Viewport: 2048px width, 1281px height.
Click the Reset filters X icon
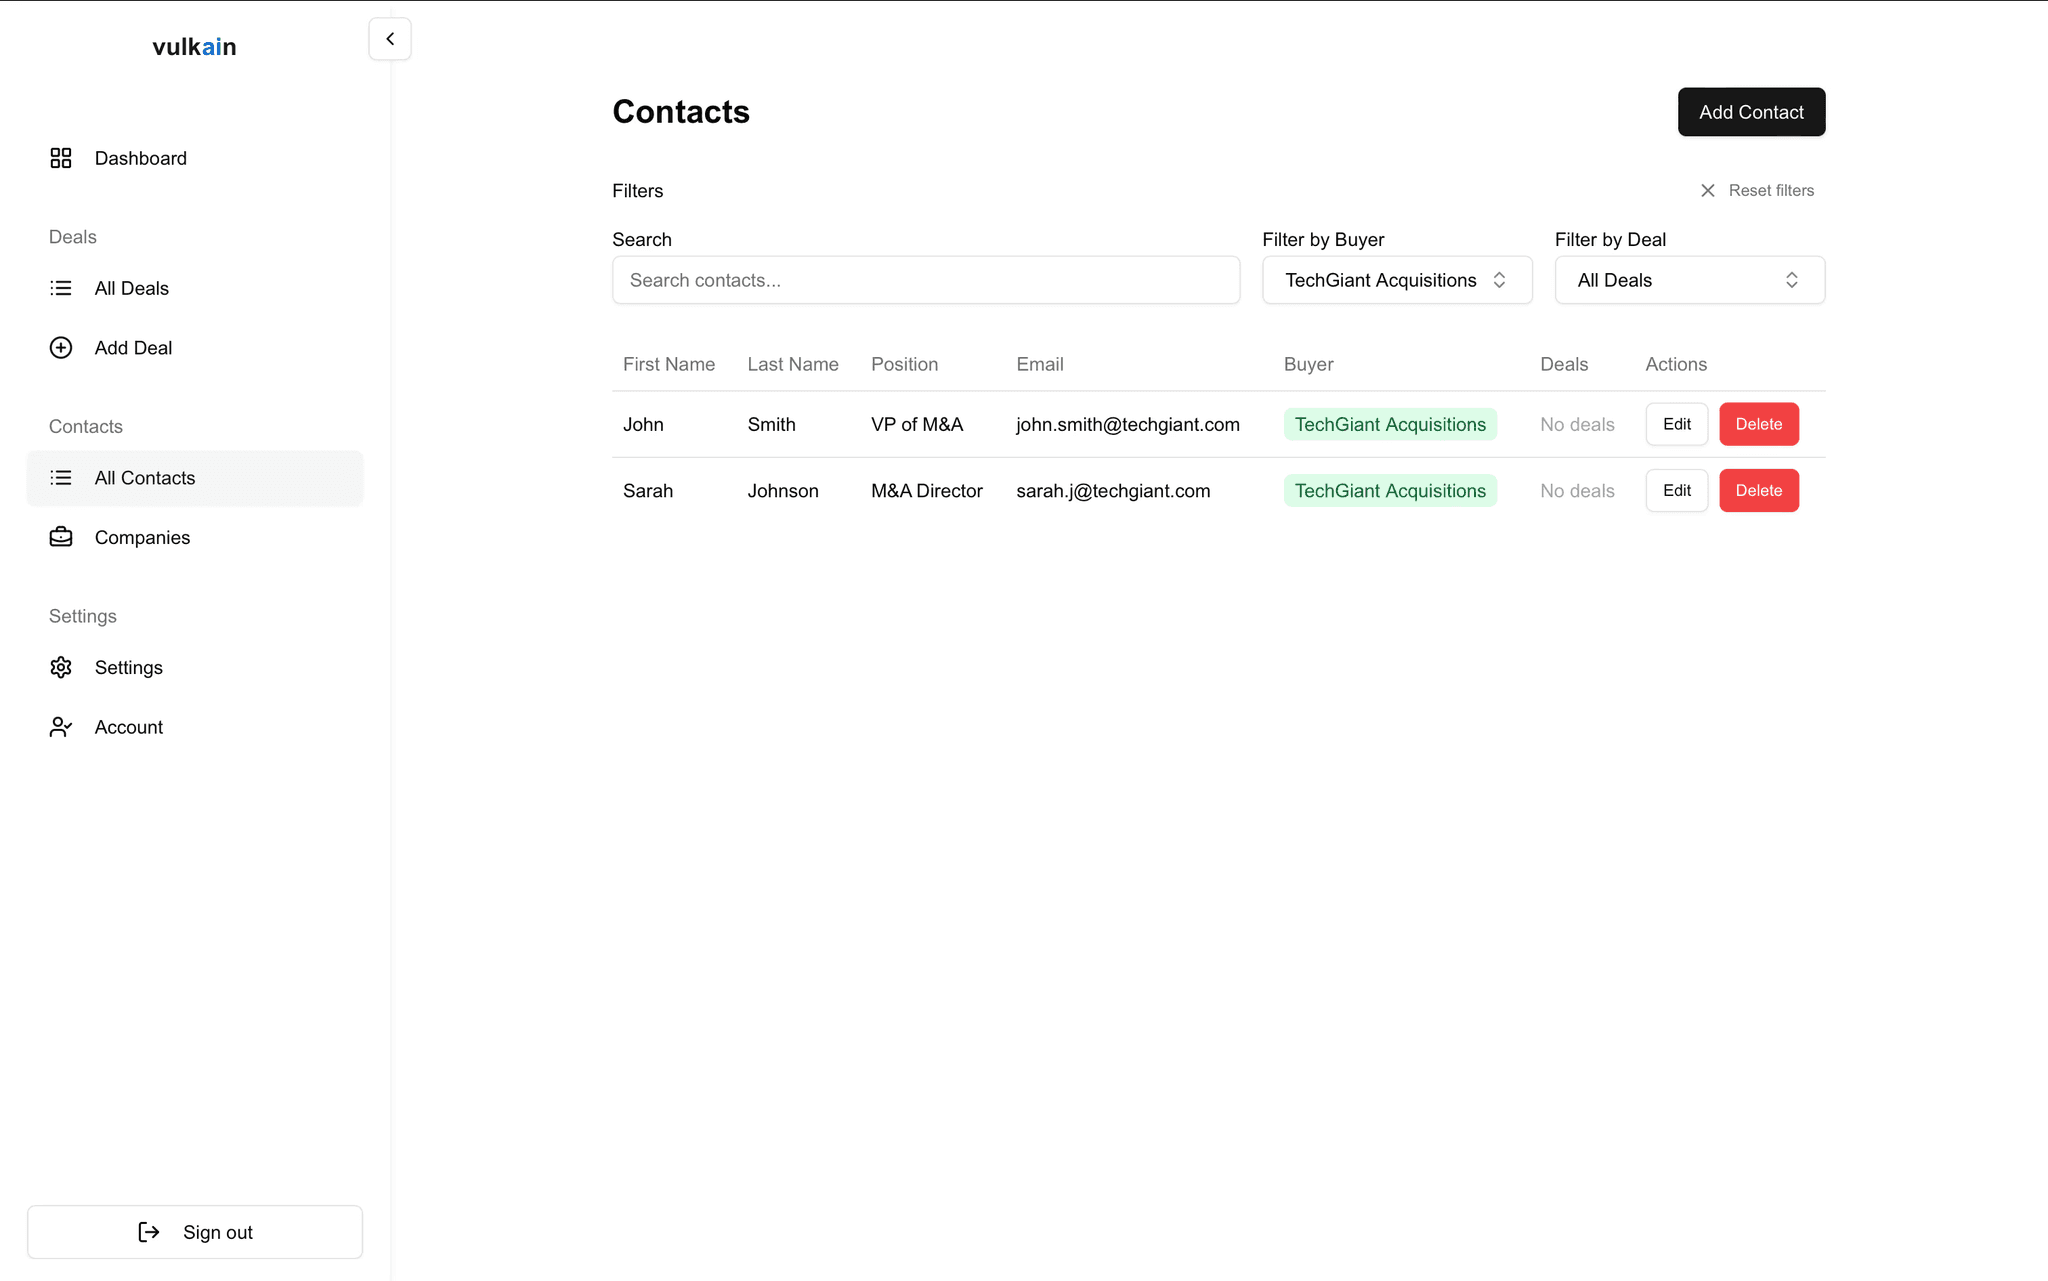pos(1708,190)
